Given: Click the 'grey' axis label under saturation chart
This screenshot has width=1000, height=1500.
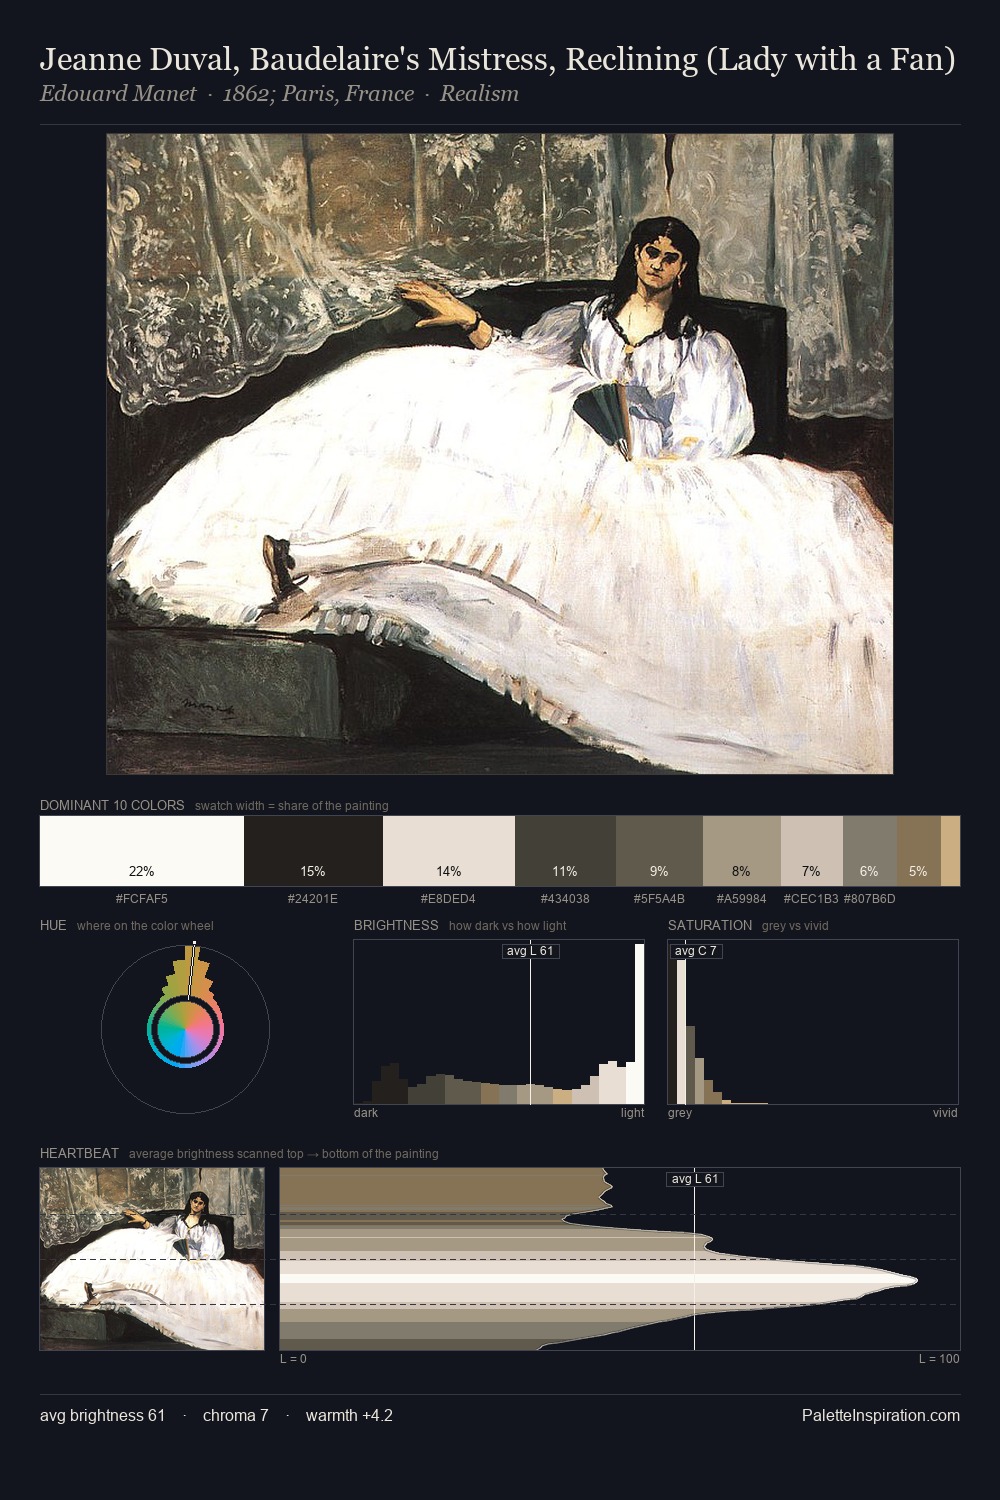Looking at the screenshot, I should click(x=680, y=1113).
